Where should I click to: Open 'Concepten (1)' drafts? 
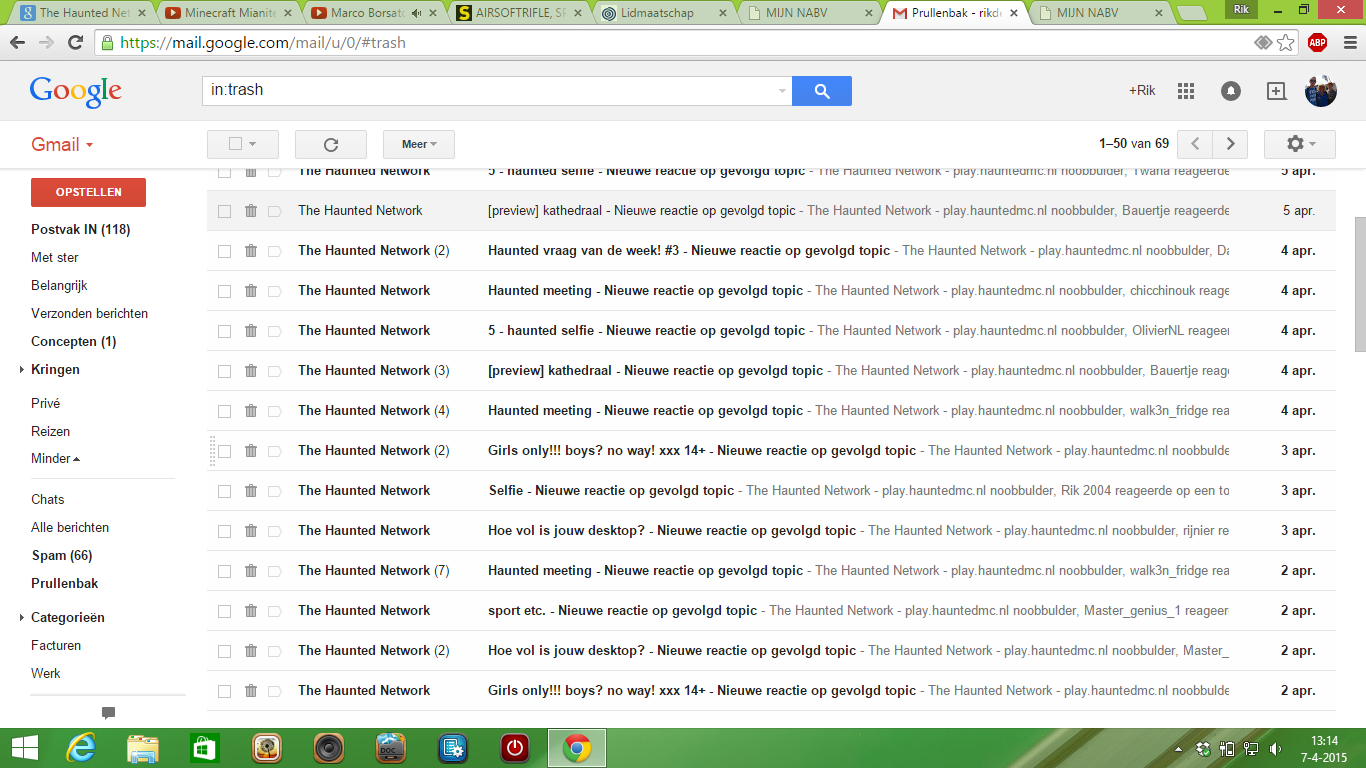tap(74, 342)
